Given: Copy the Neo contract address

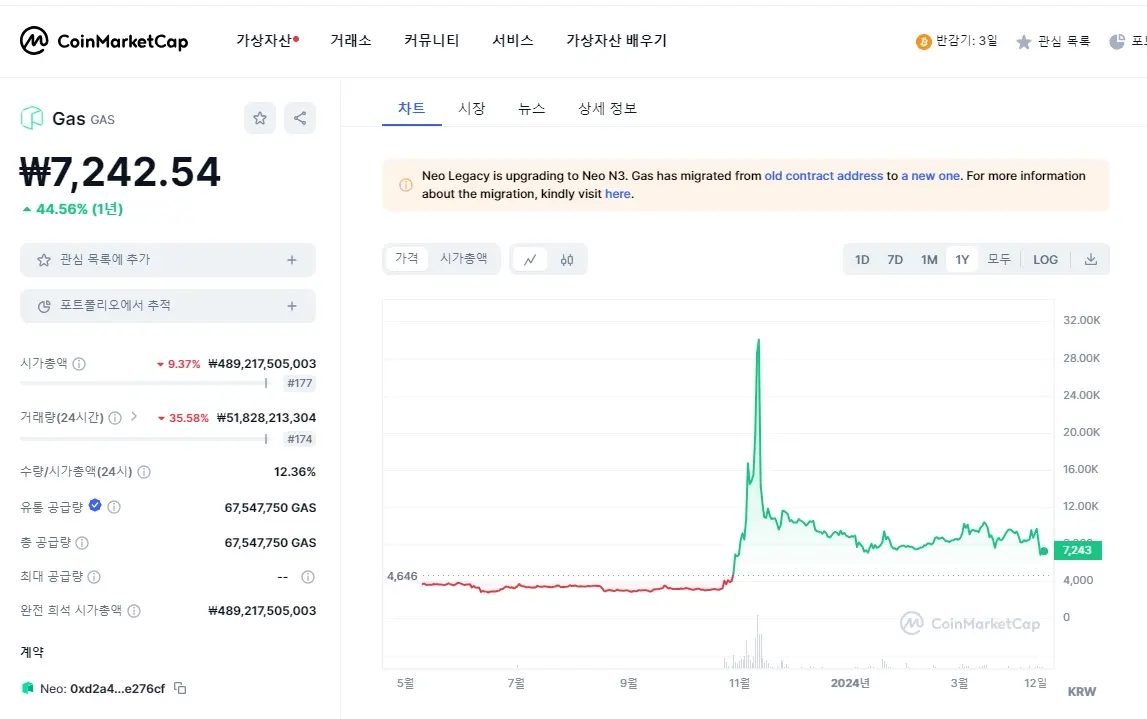Looking at the screenshot, I should coord(180,688).
